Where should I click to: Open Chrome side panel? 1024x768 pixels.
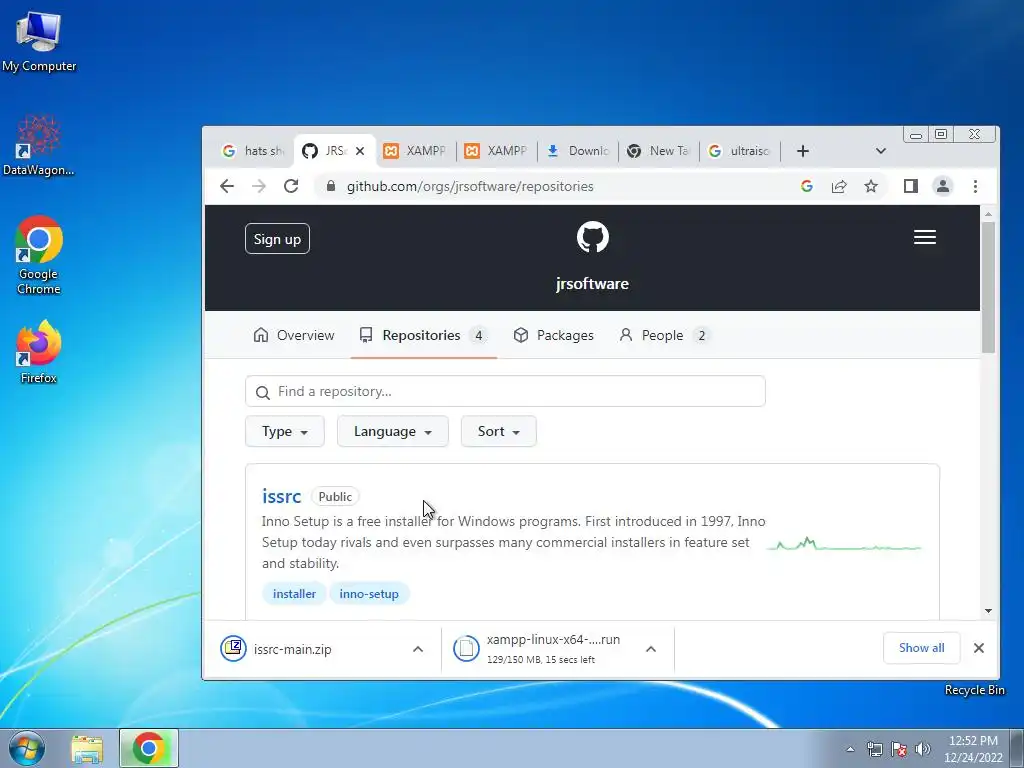pyautogui.click(x=910, y=186)
